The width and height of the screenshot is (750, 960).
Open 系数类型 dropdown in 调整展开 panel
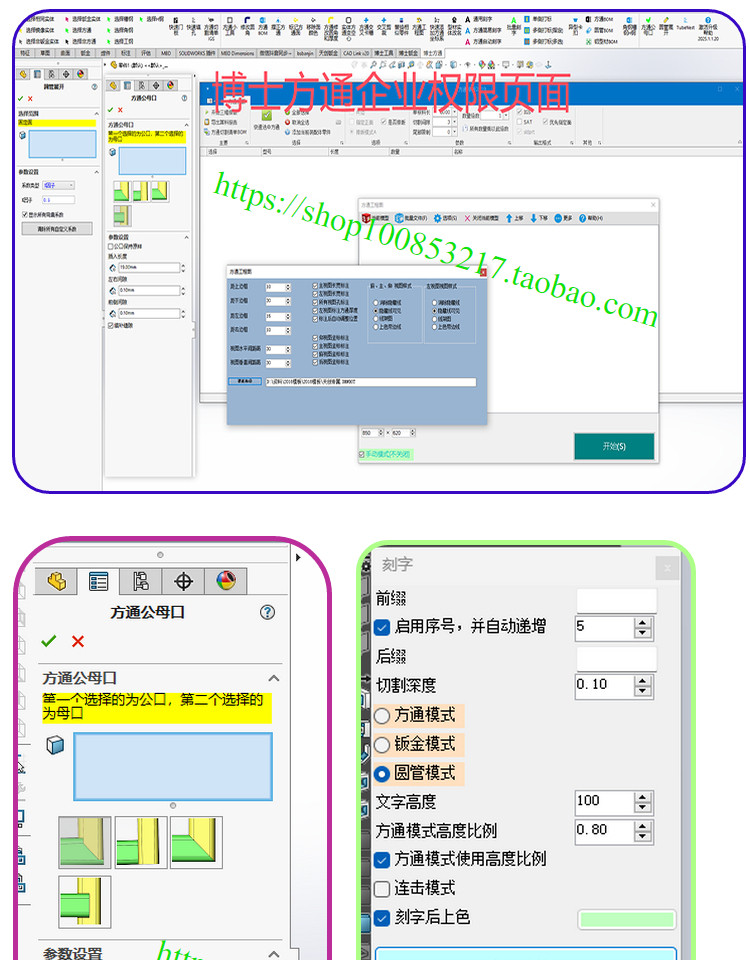[x=59, y=185]
